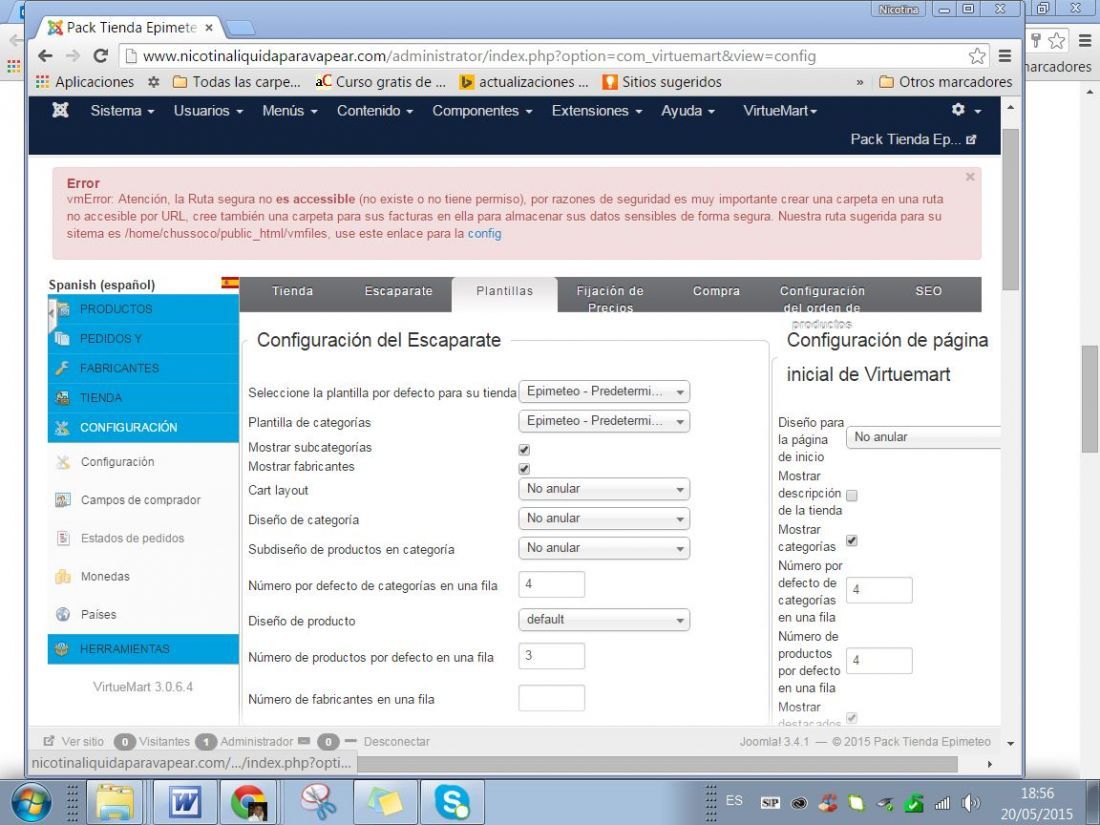Open the Campos de comprador link

coord(140,500)
